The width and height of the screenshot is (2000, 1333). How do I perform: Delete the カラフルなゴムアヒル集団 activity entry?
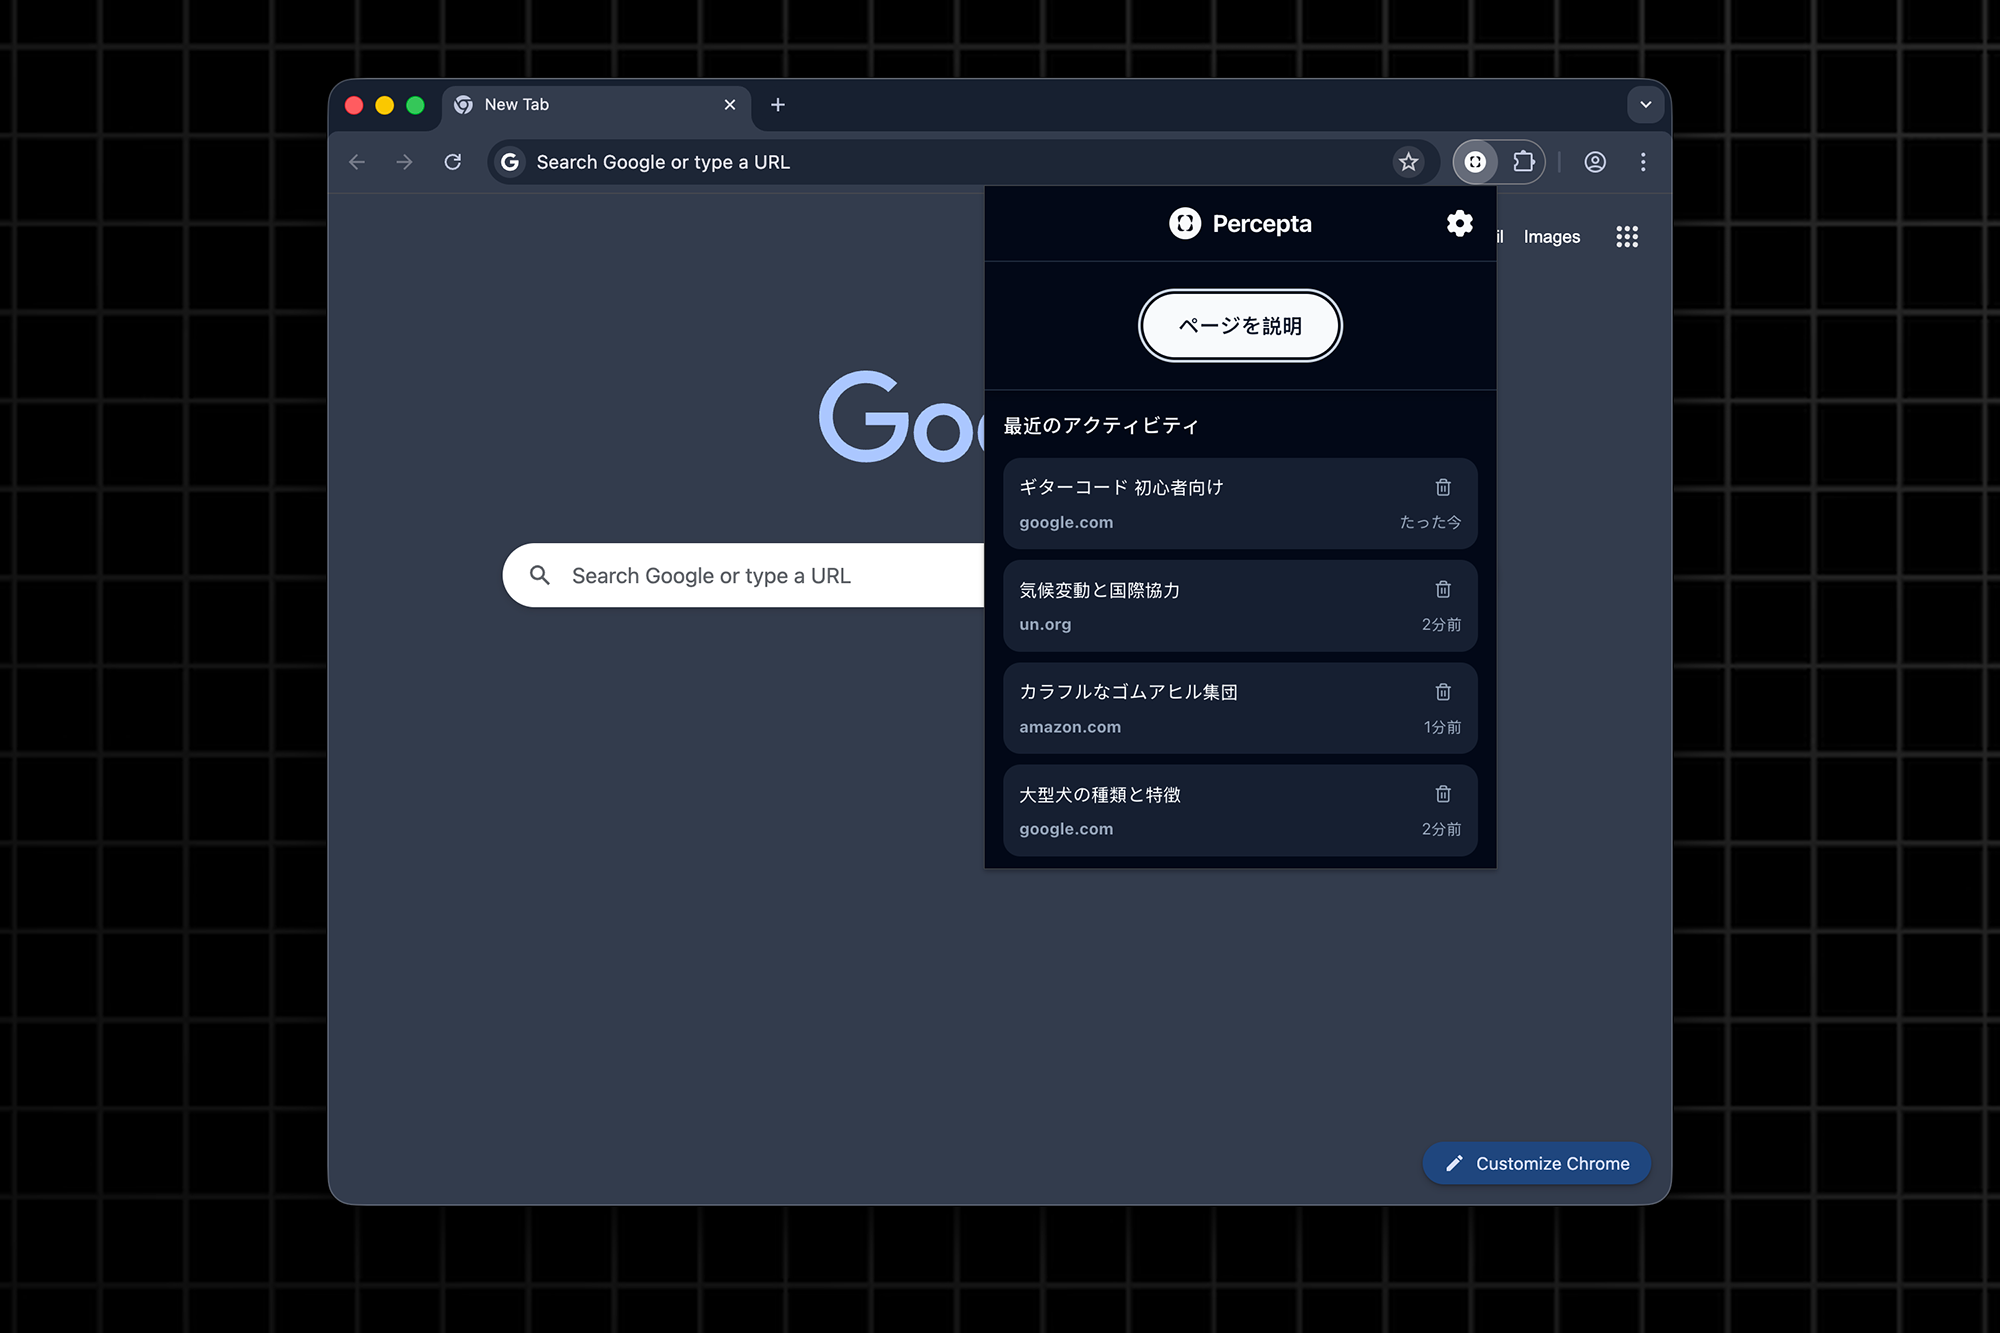(1443, 692)
